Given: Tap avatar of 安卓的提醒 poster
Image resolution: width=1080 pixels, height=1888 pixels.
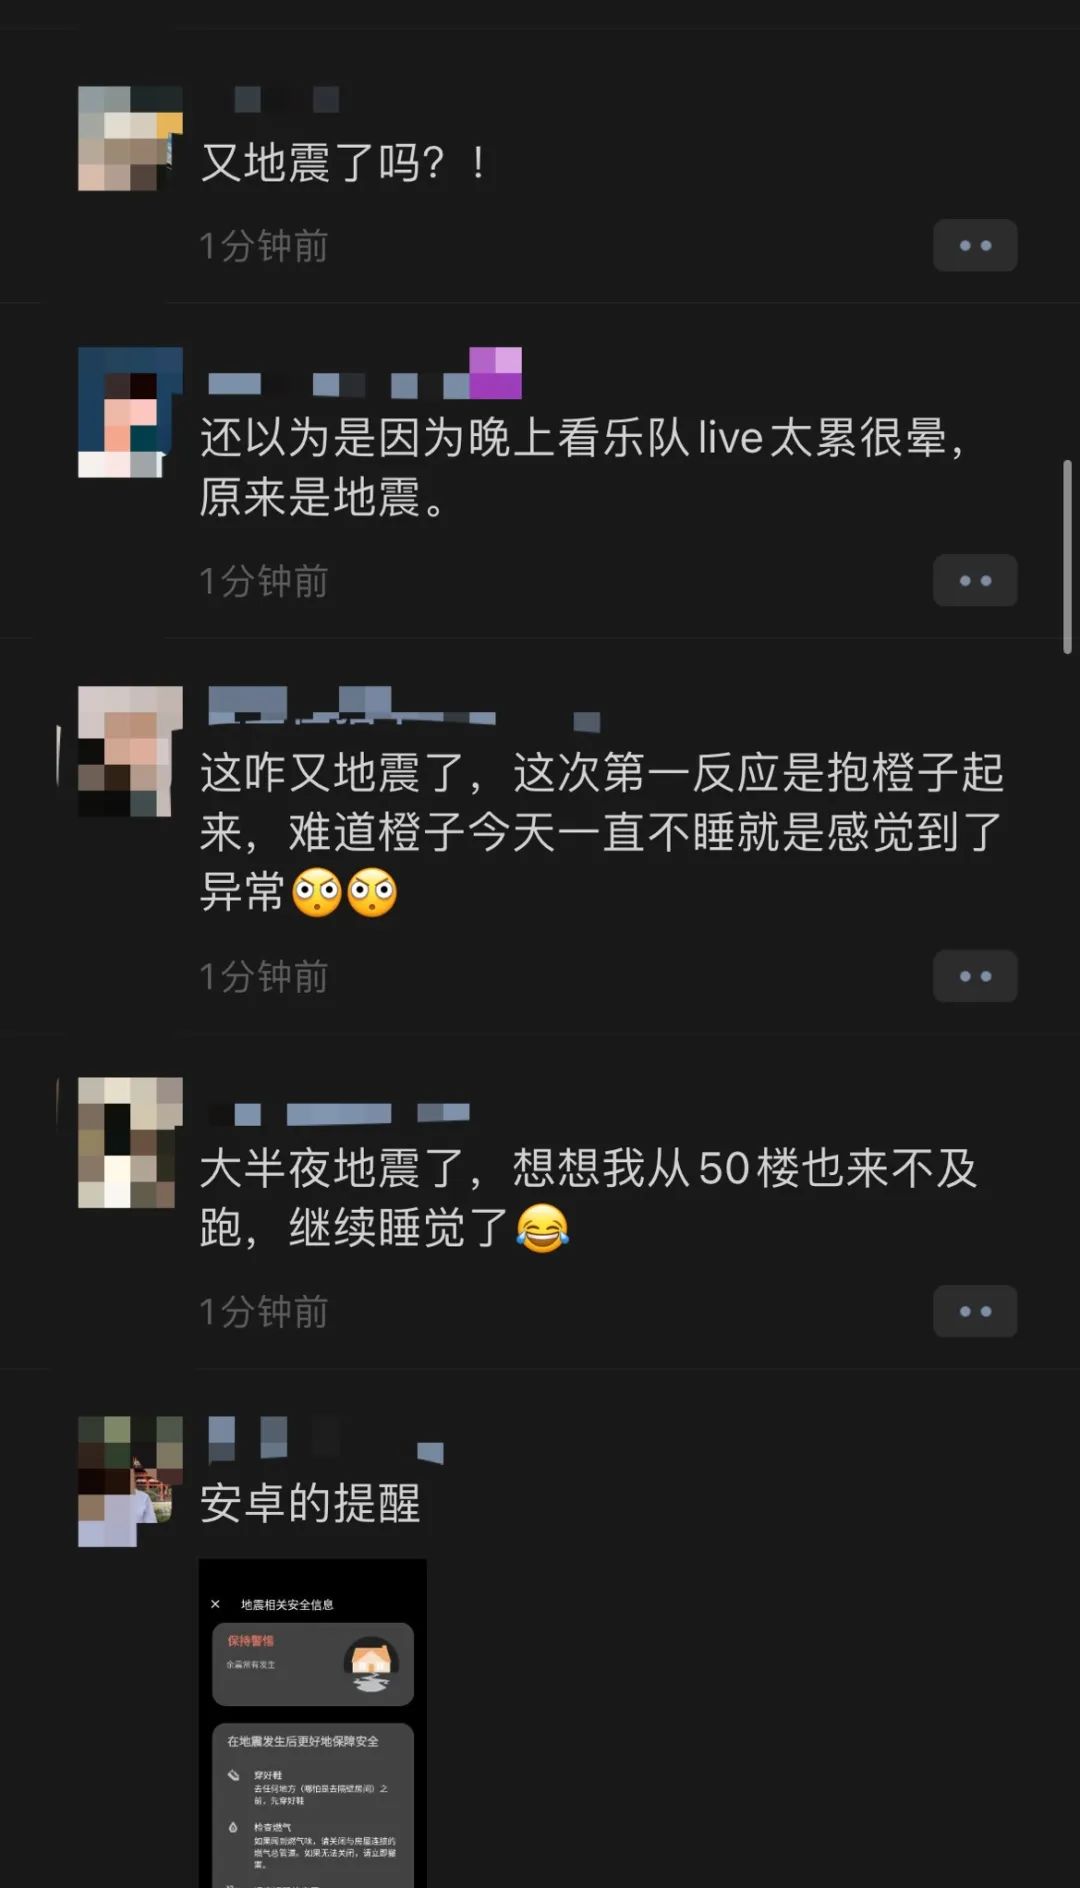Looking at the screenshot, I should click(x=130, y=1481).
